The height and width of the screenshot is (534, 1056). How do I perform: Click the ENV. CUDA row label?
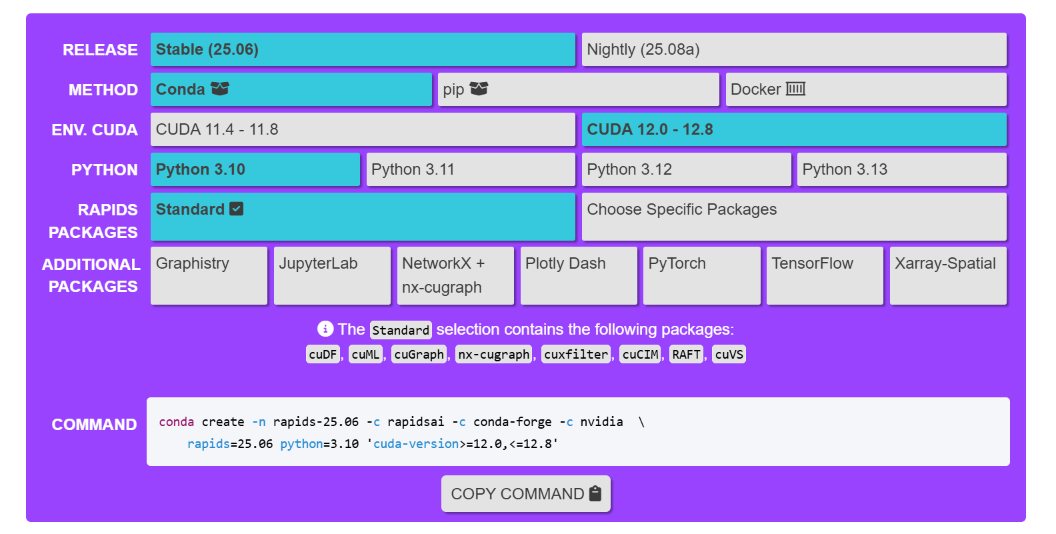[94, 130]
